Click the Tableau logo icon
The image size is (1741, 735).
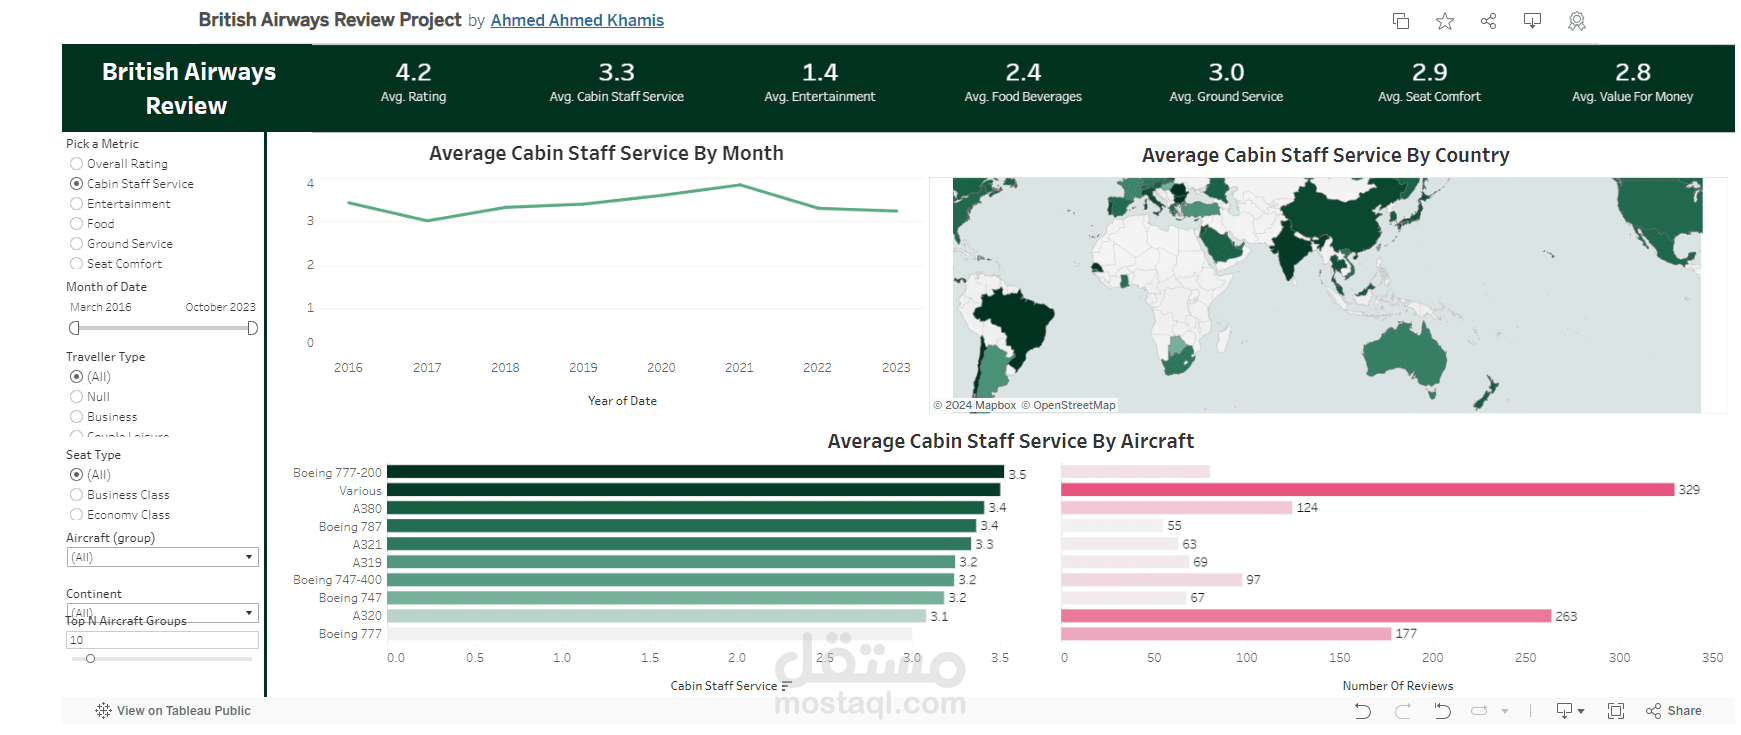(103, 711)
